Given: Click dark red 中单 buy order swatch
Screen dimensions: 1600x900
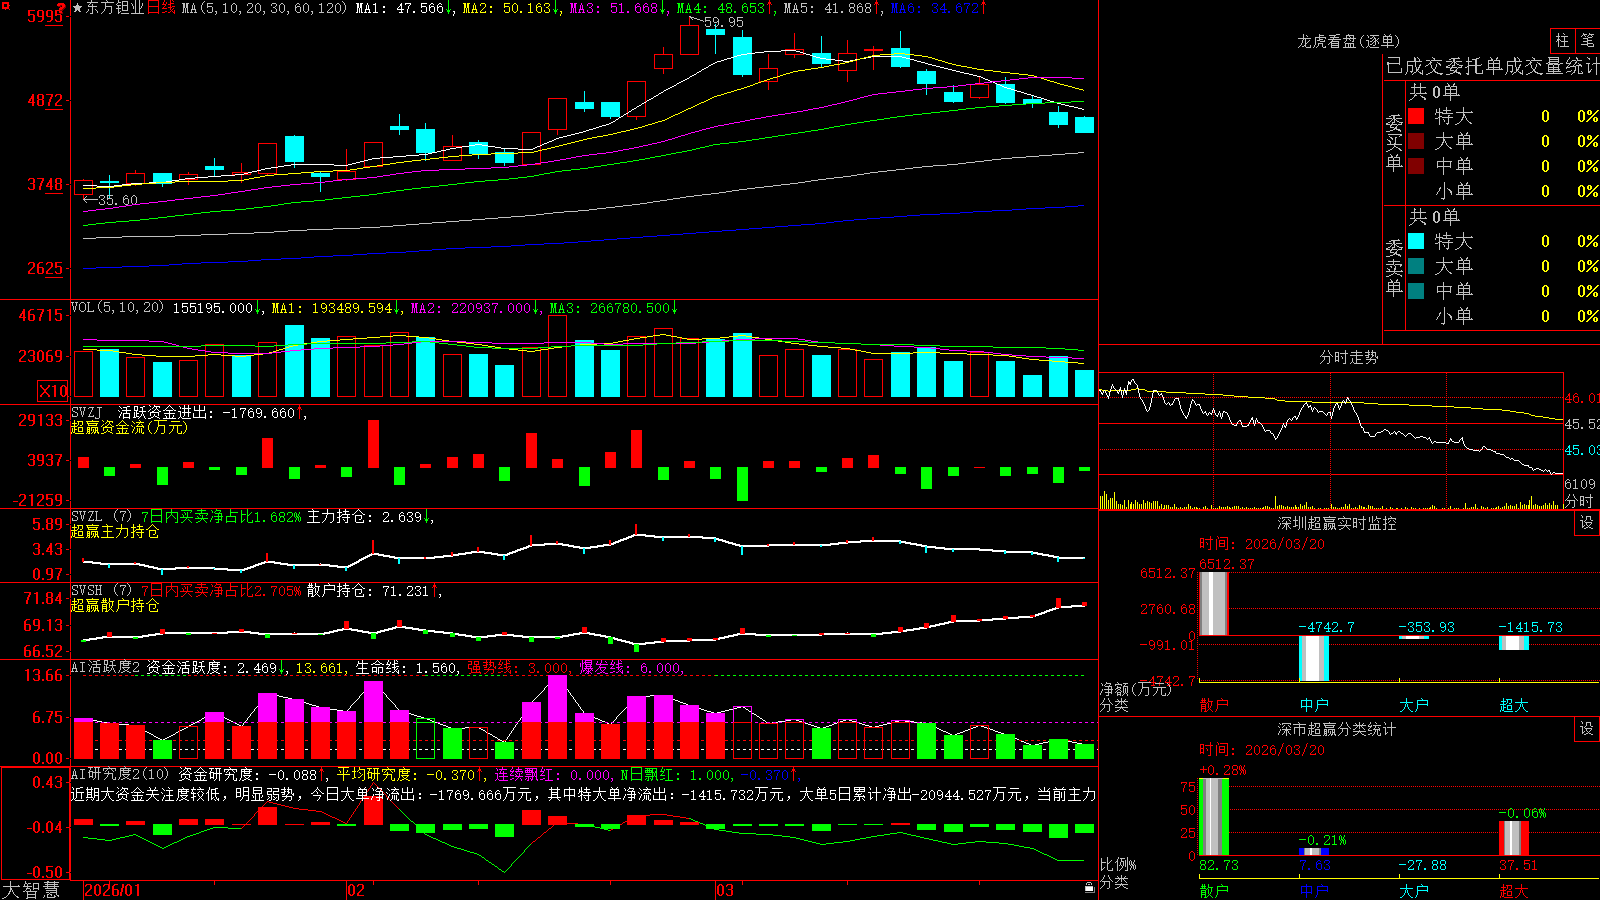Looking at the screenshot, I should (1416, 166).
